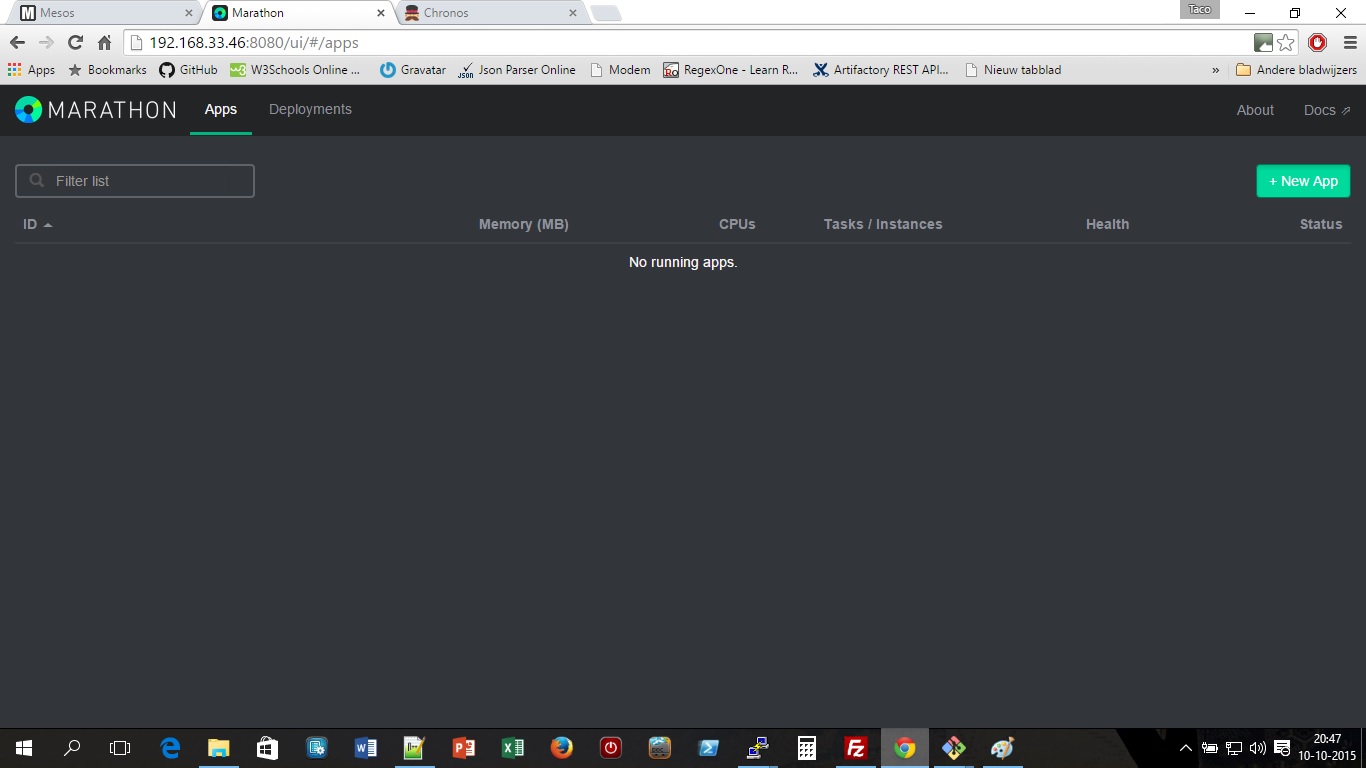Expand the hidden bookmarks overflow chevron
Screen dimensions: 1366x768
1215,70
